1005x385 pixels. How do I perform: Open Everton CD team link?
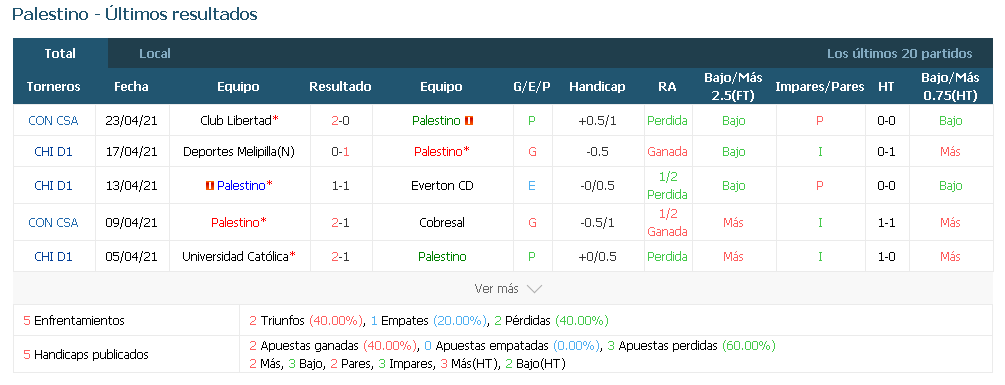(x=442, y=186)
